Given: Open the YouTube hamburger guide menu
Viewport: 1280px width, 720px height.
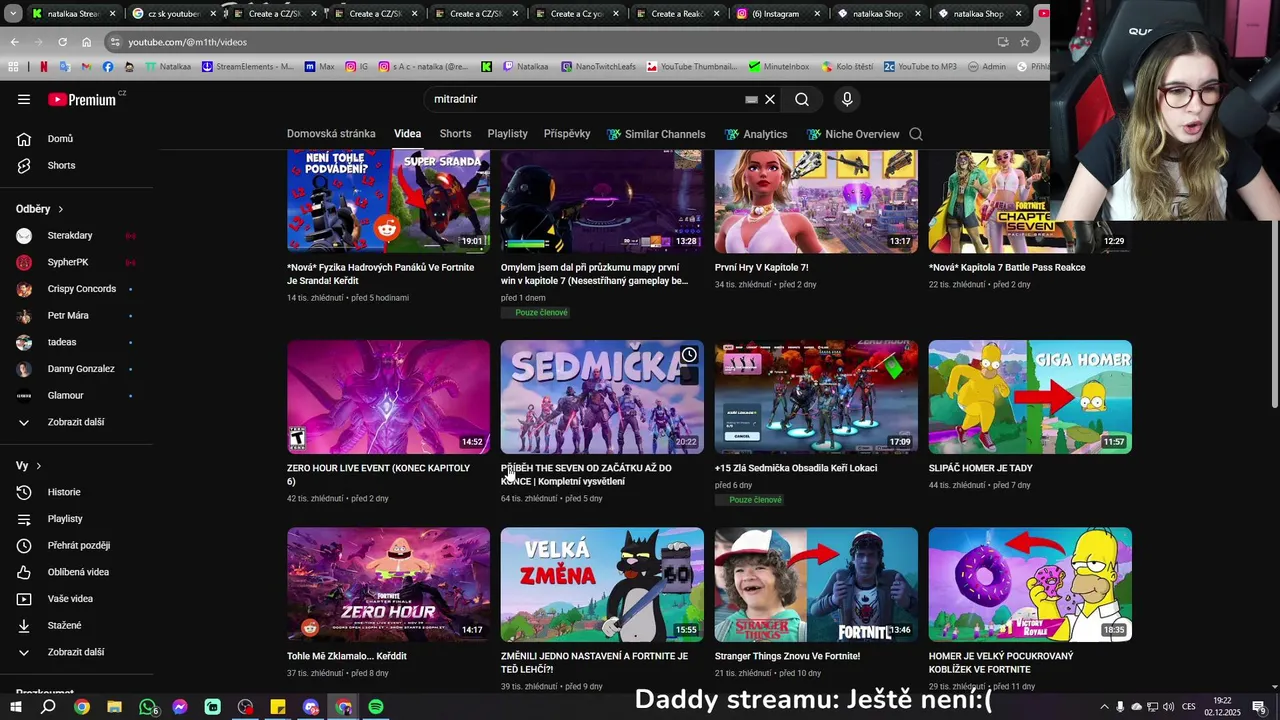Looking at the screenshot, I should click(x=24, y=99).
